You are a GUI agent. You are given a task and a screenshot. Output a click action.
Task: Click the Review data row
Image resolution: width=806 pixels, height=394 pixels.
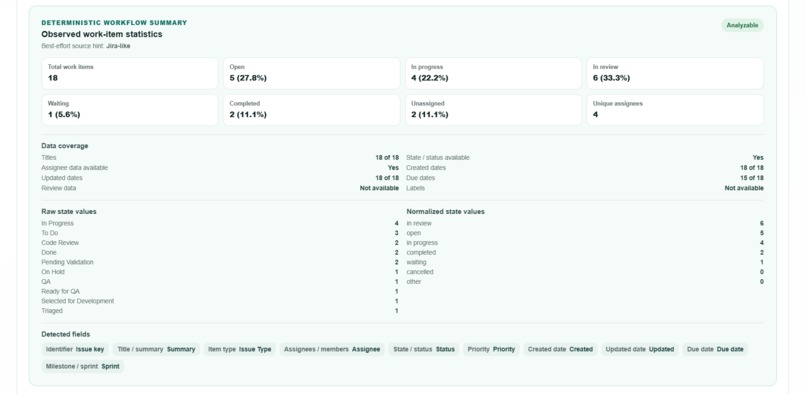pyautogui.click(x=220, y=188)
